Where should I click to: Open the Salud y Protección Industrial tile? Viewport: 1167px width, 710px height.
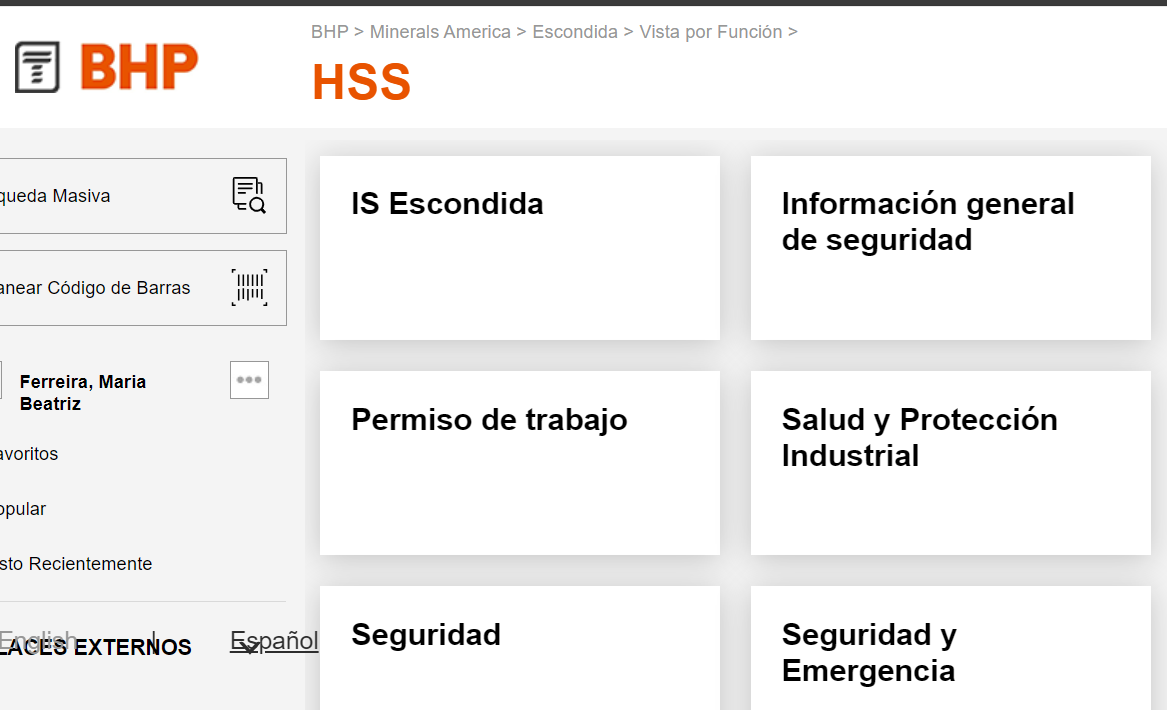click(949, 462)
